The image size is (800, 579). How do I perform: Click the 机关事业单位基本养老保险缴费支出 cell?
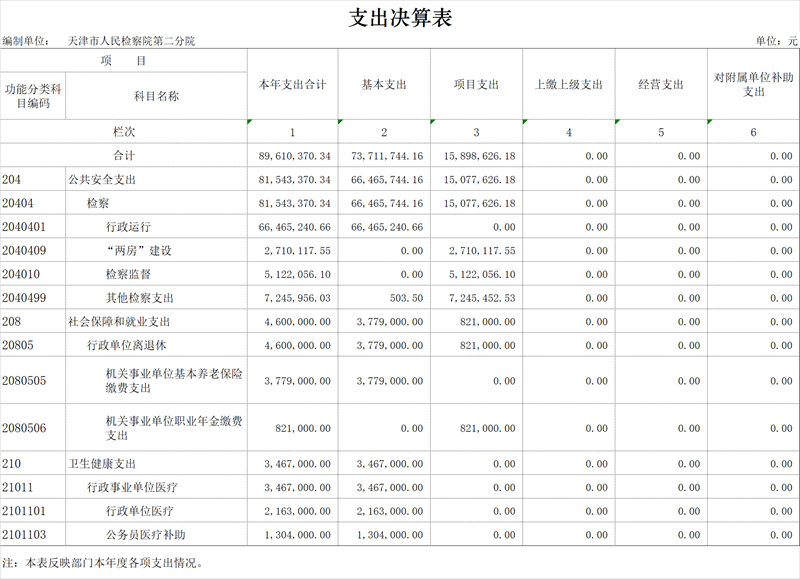click(157, 381)
